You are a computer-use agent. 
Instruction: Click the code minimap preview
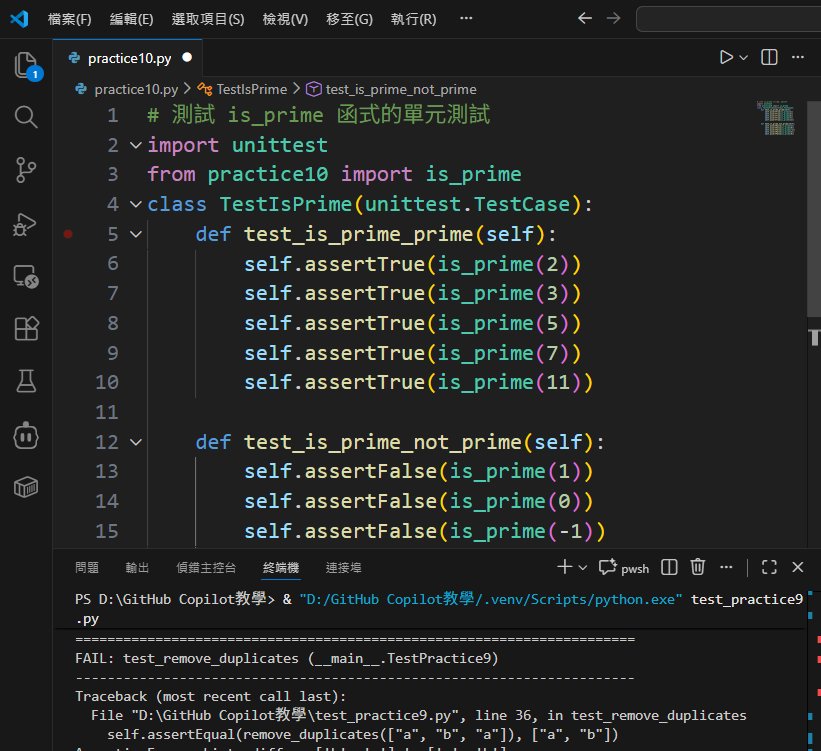pos(776,118)
